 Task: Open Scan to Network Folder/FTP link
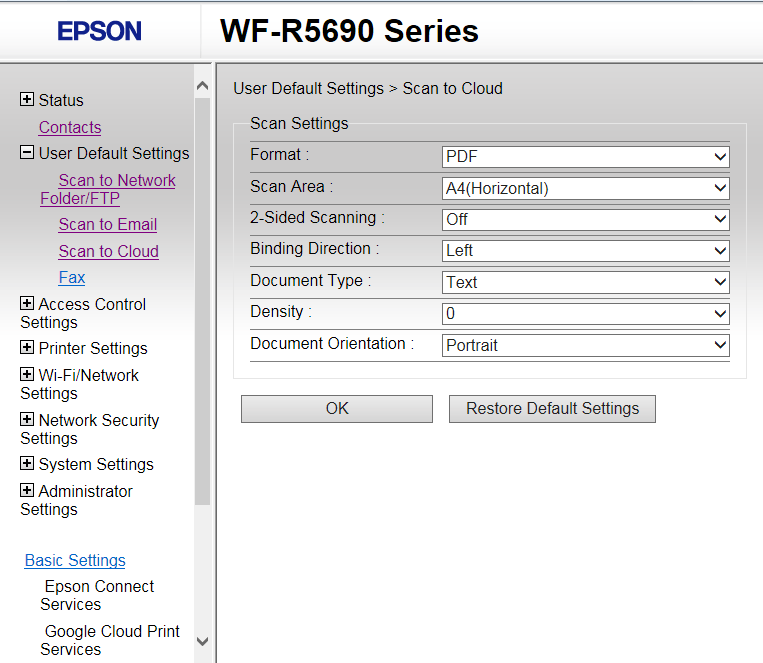coord(108,189)
